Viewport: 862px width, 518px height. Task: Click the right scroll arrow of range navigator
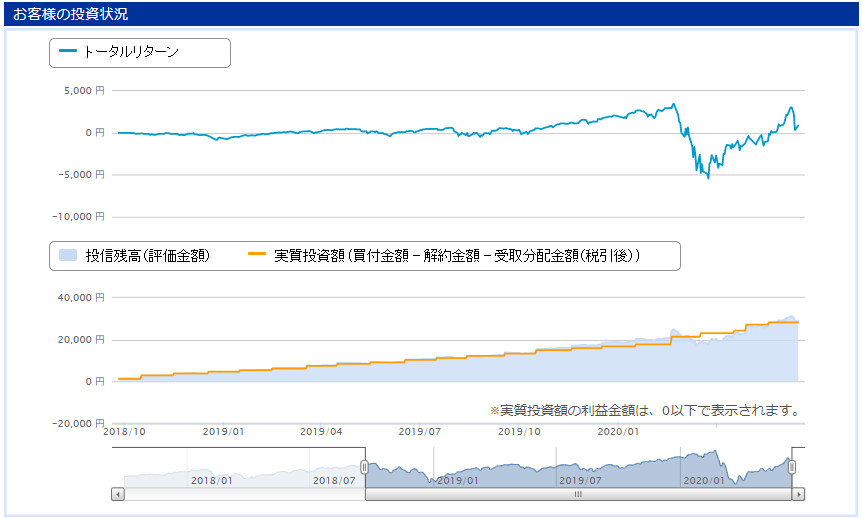point(798,494)
